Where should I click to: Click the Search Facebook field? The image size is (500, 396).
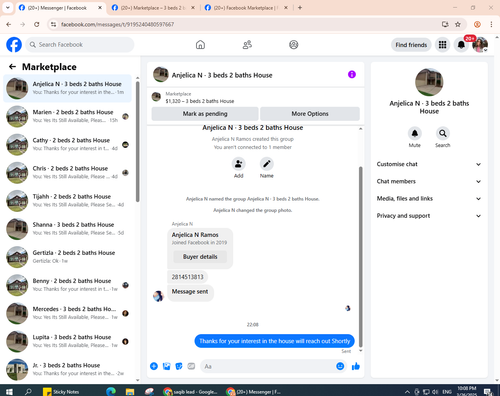(80, 45)
